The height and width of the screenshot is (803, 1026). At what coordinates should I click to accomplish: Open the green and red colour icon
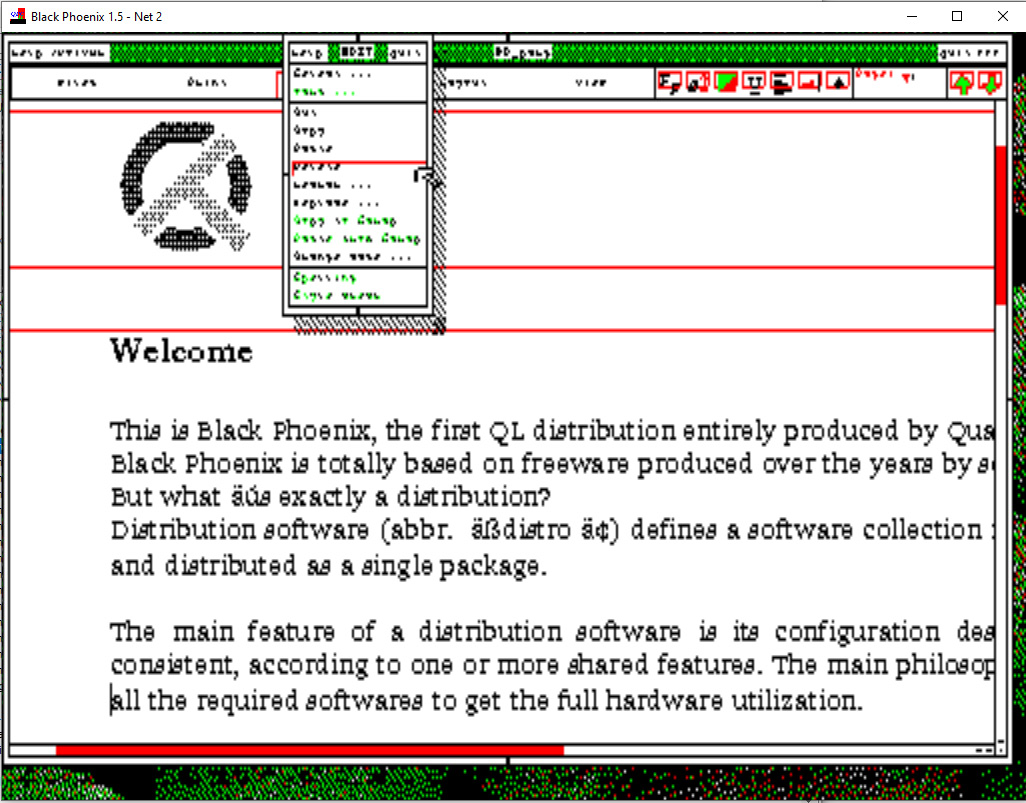click(x=726, y=82)
